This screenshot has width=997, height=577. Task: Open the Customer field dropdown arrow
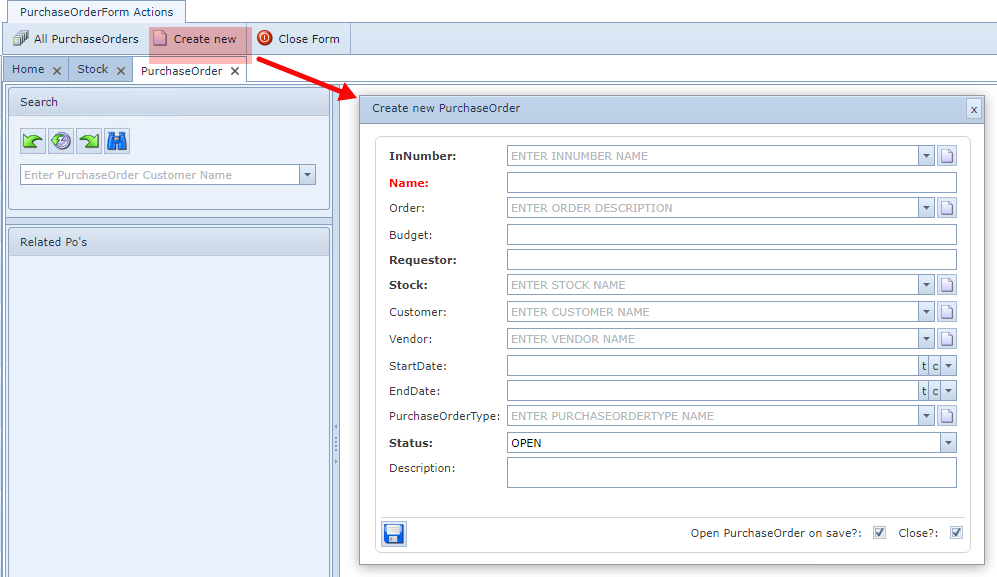coord(927,312)
